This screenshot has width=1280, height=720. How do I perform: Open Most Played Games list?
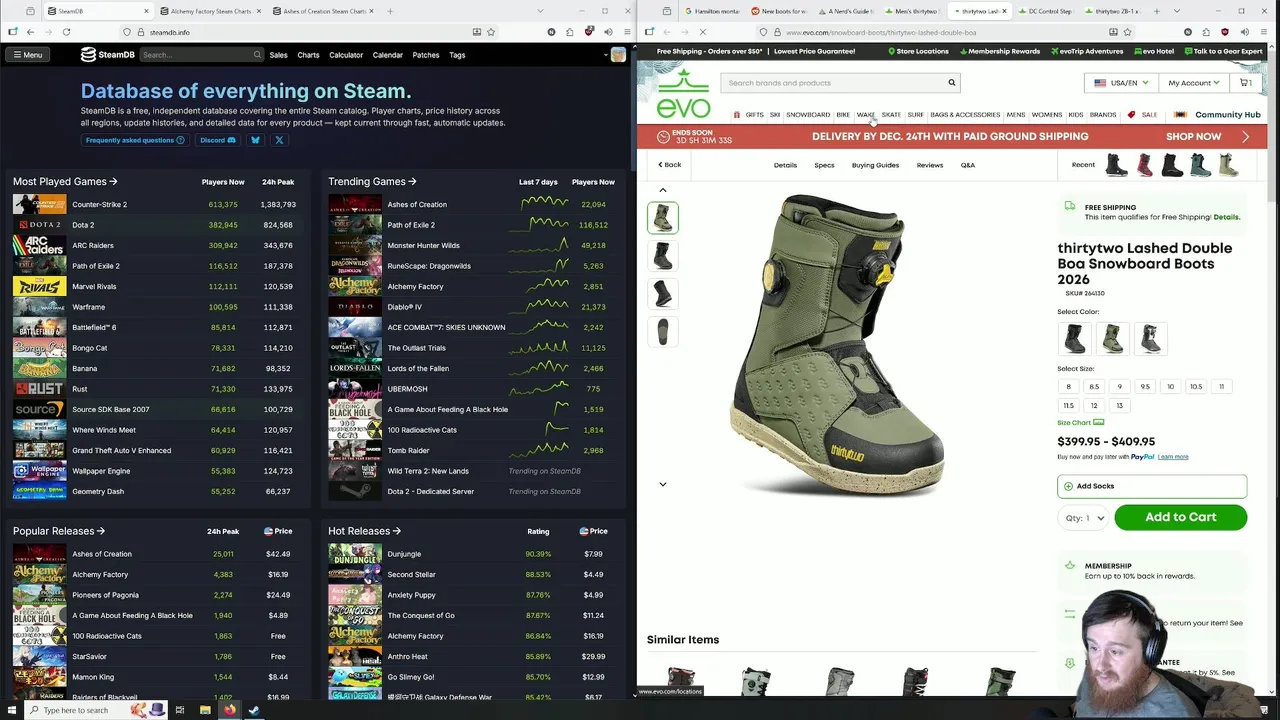coord(65,182)
